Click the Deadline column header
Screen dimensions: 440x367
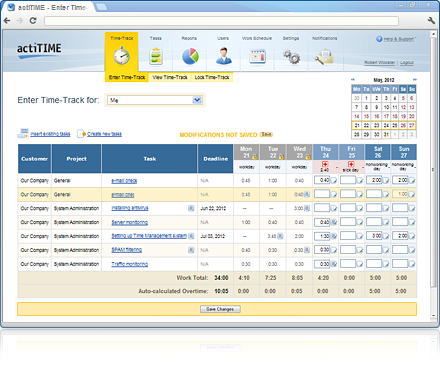pyautogui.click(x=216, y=159)
